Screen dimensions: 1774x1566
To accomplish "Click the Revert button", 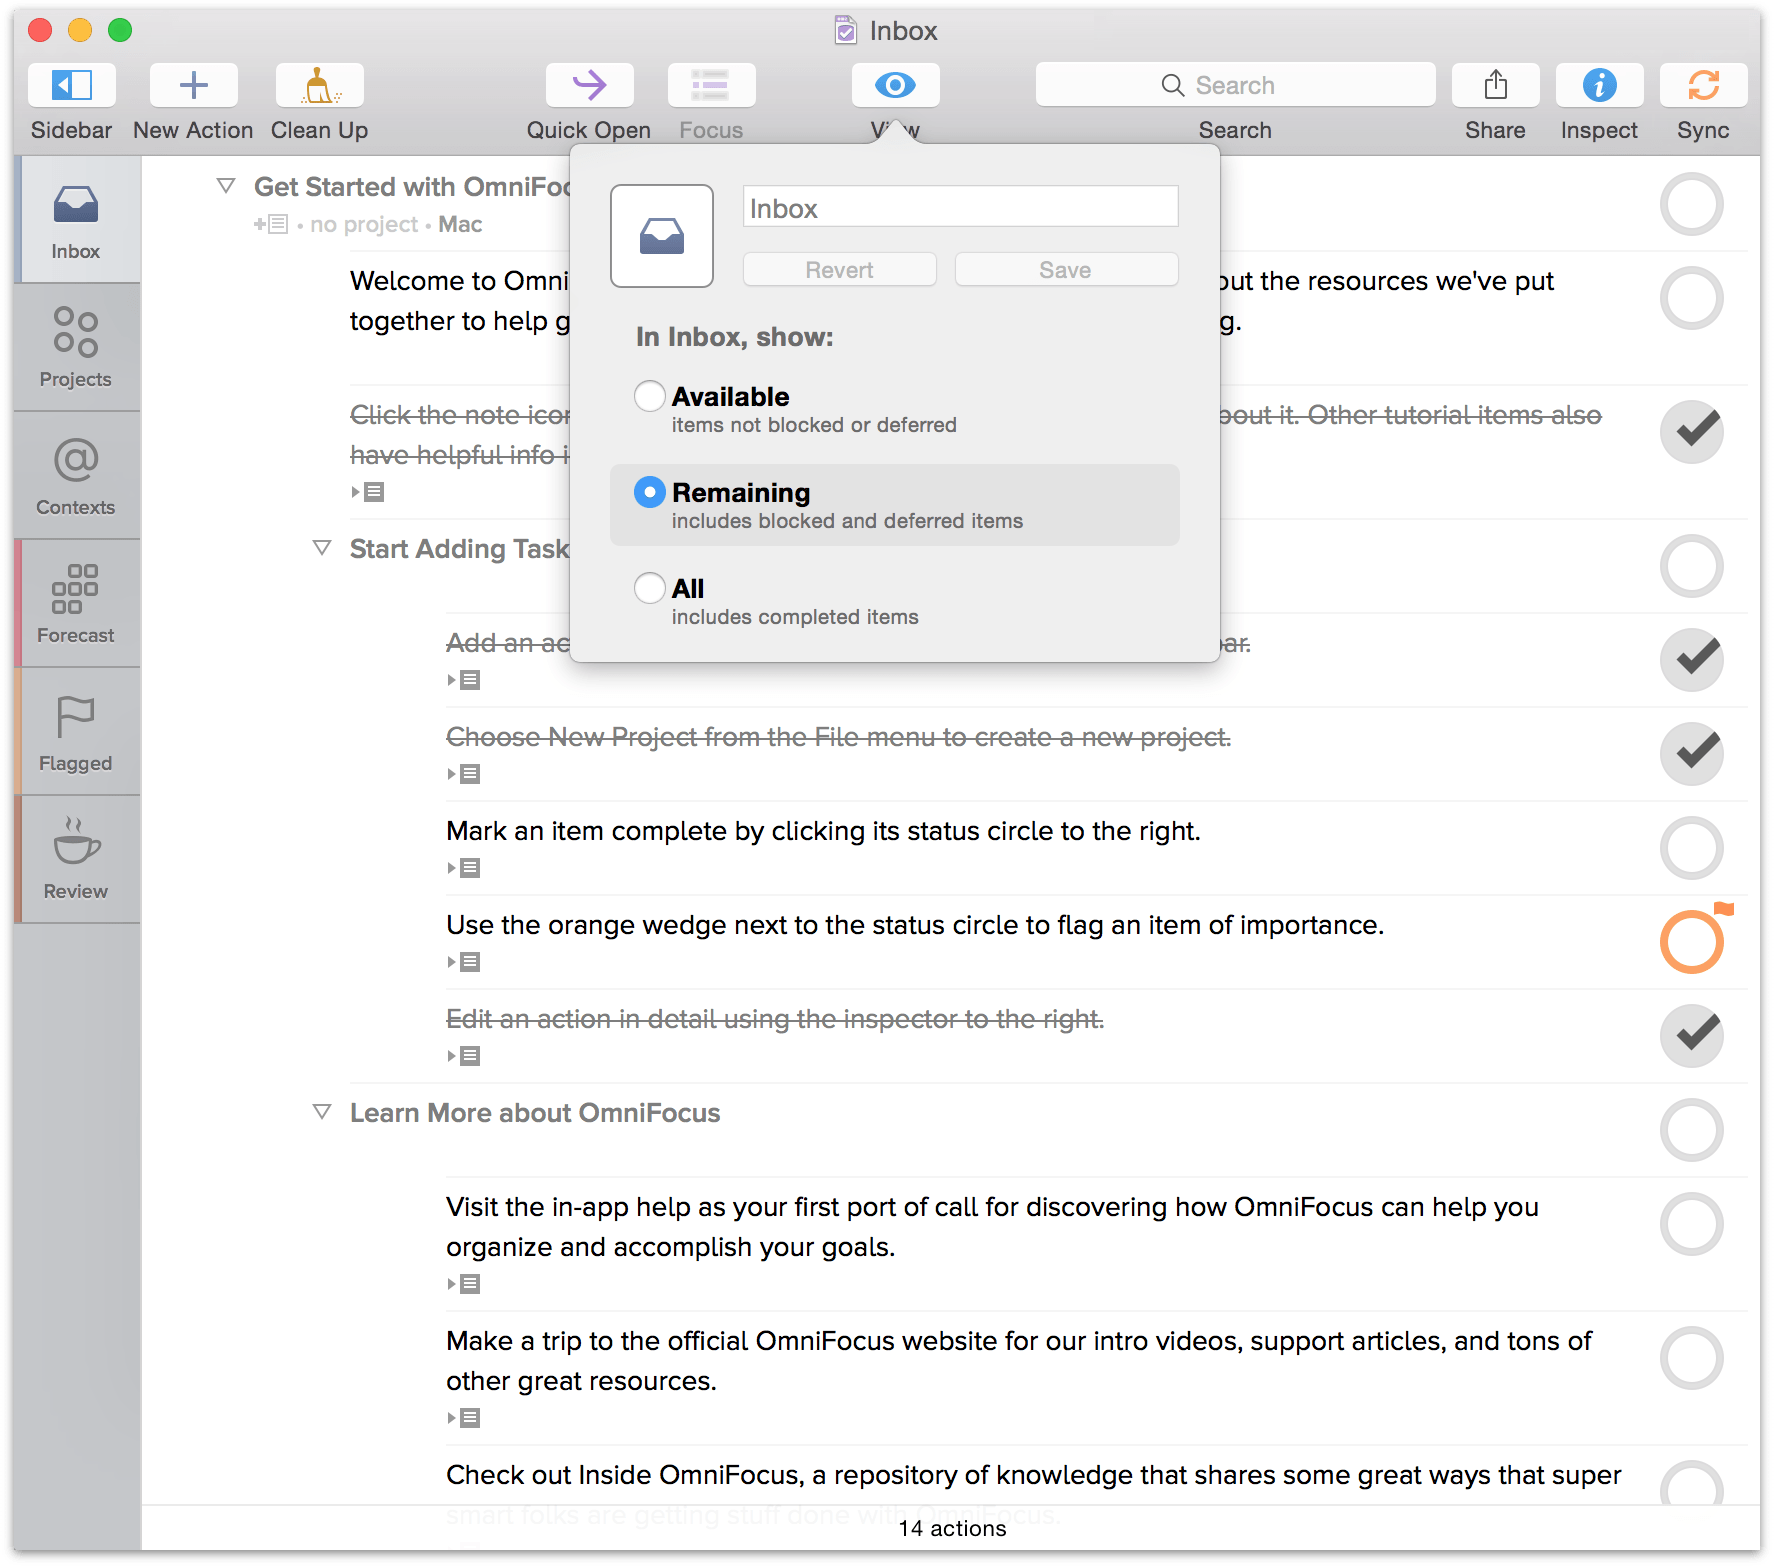I will point(839,269).
